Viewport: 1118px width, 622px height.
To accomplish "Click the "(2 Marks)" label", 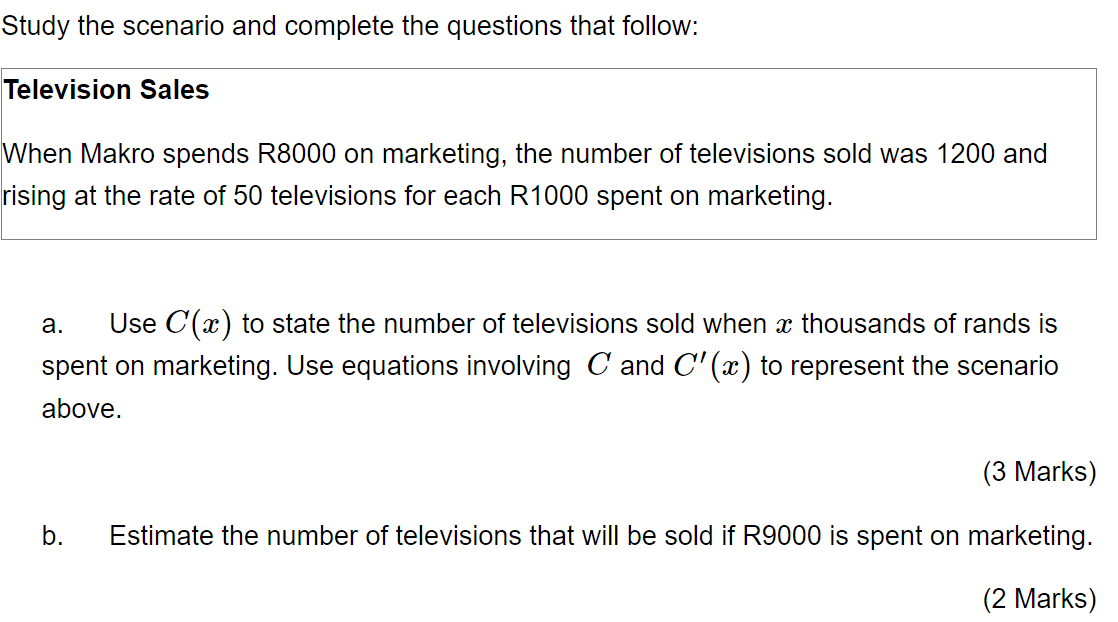I will (1039, 599).
